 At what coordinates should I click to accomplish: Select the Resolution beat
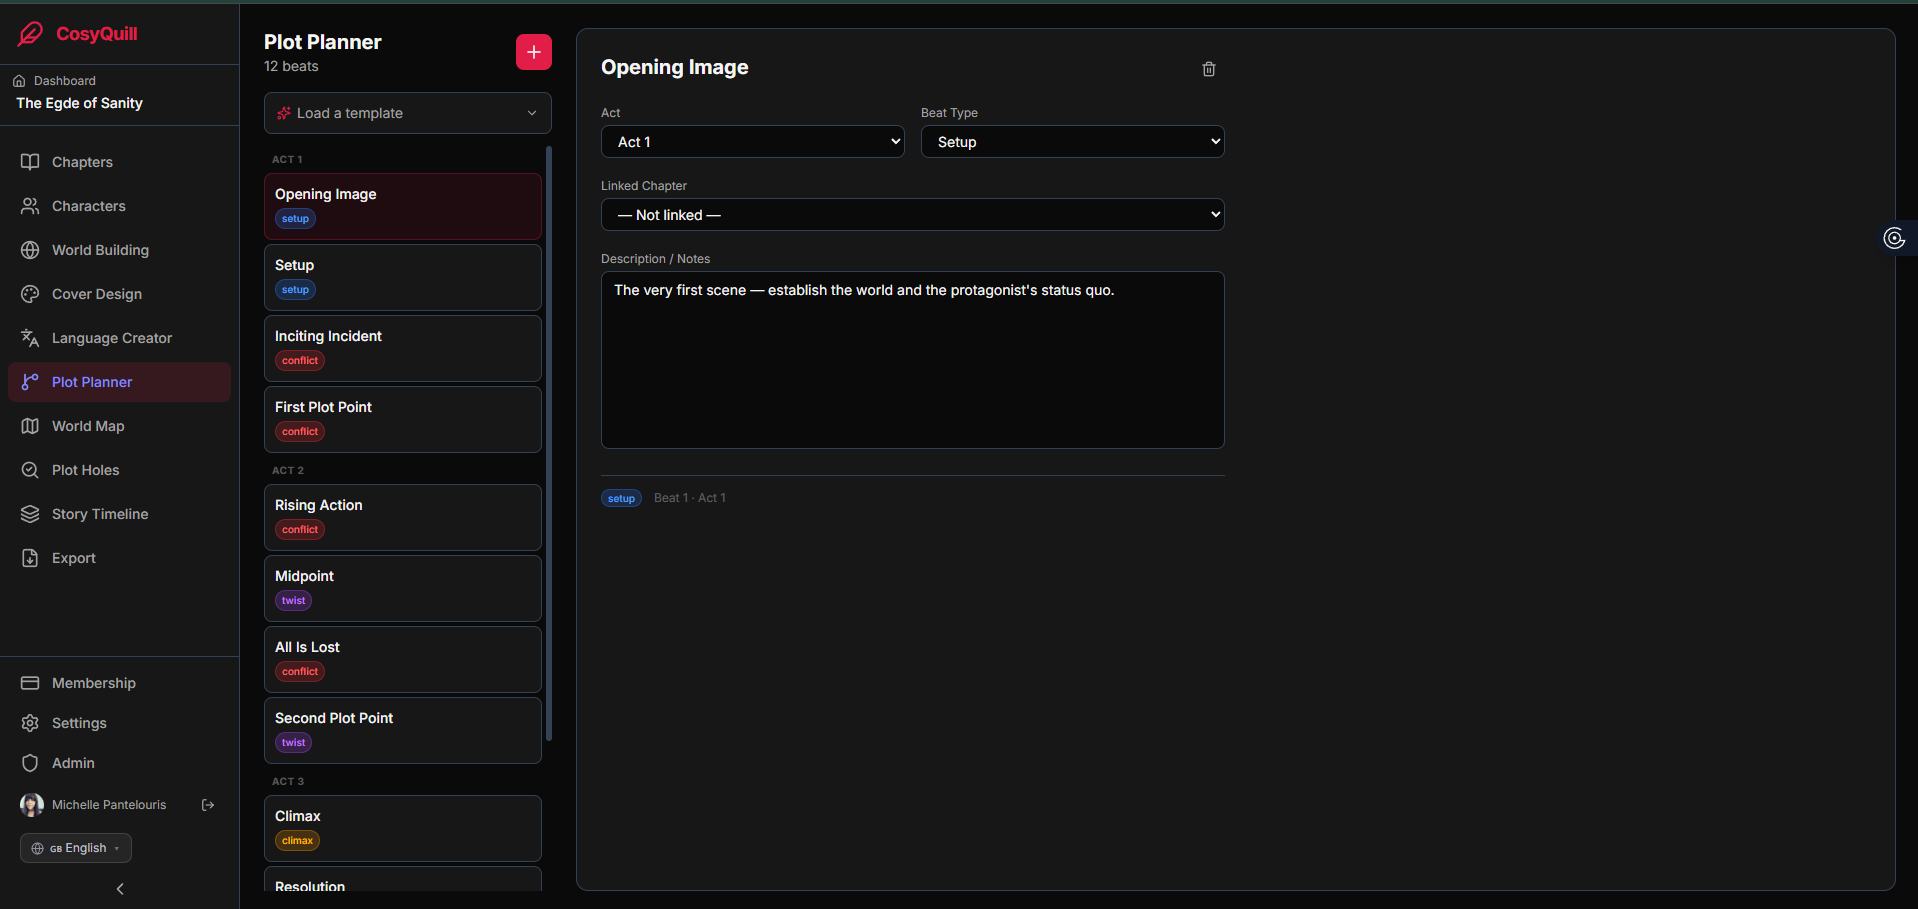(403, 880)
